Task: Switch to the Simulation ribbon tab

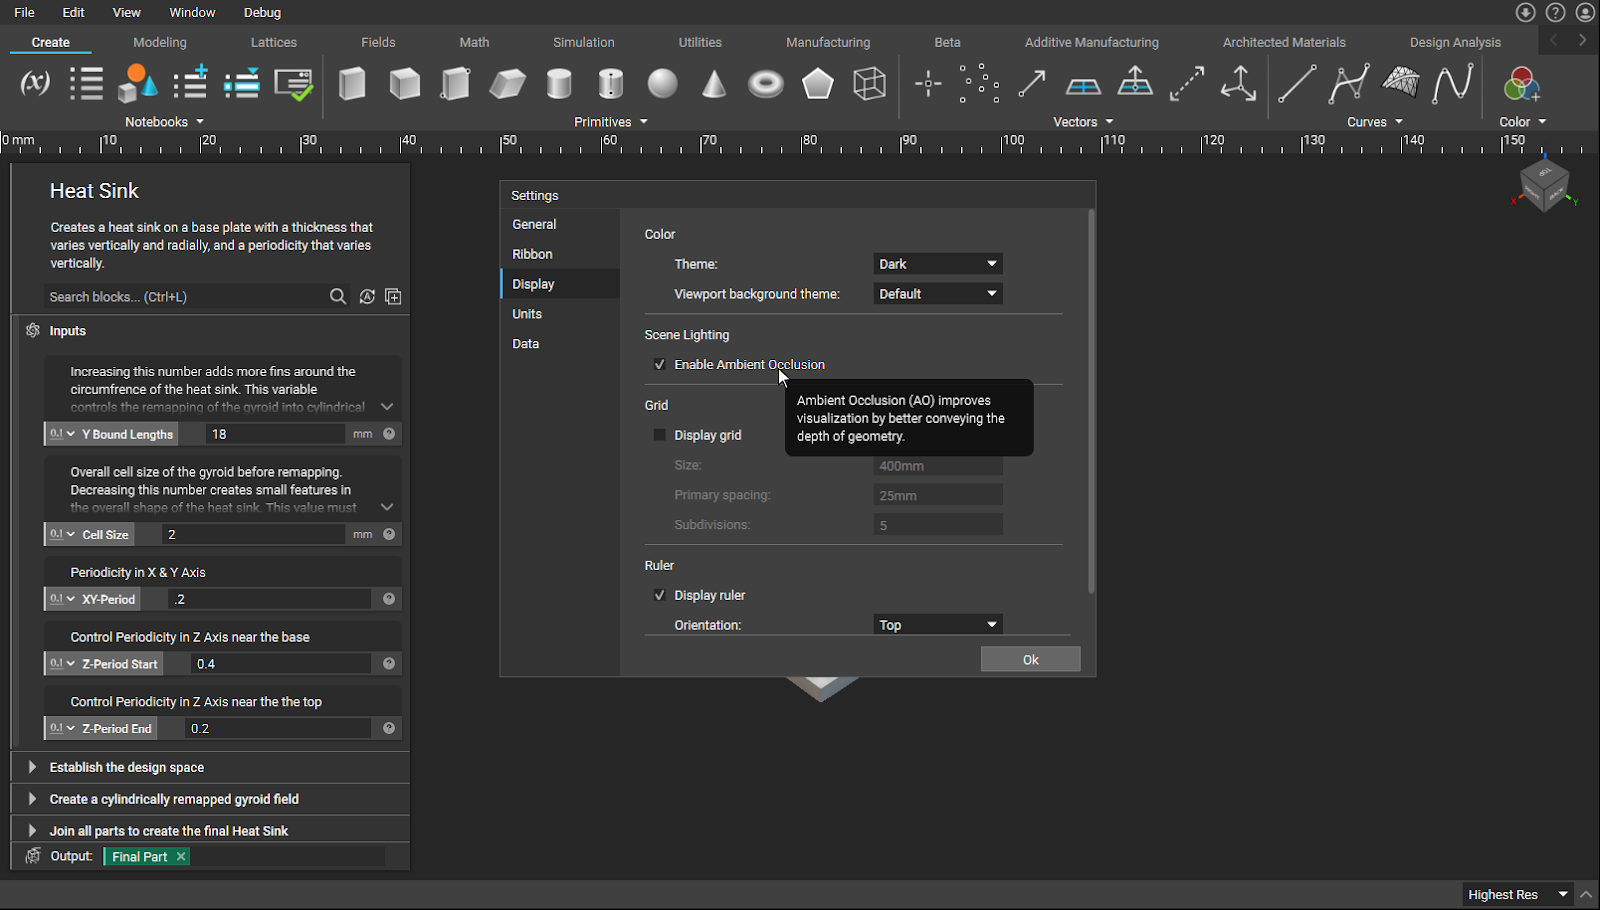Action: pos(584,42)
